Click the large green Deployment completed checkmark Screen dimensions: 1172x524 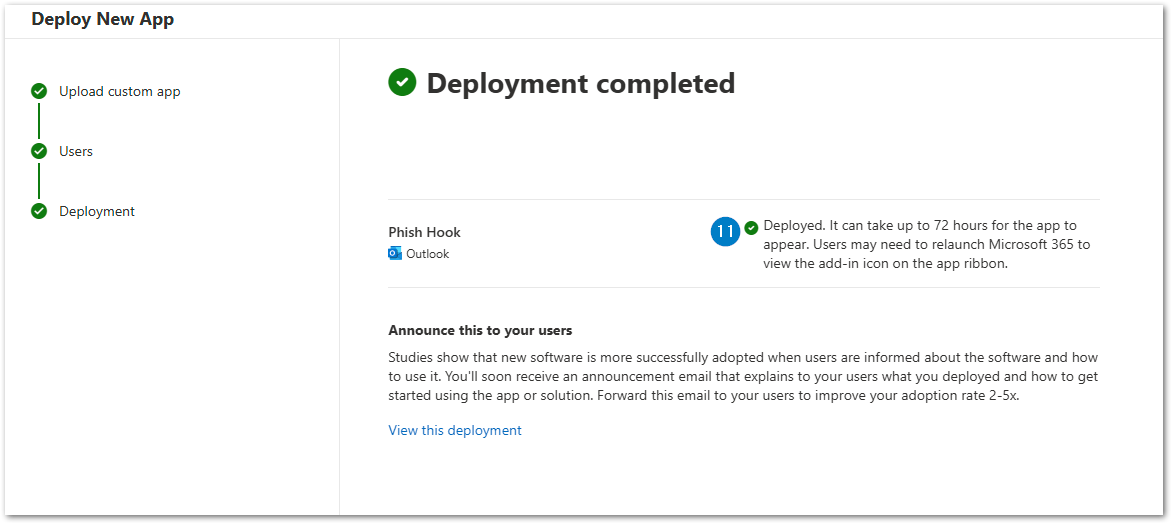pos(402,83)
